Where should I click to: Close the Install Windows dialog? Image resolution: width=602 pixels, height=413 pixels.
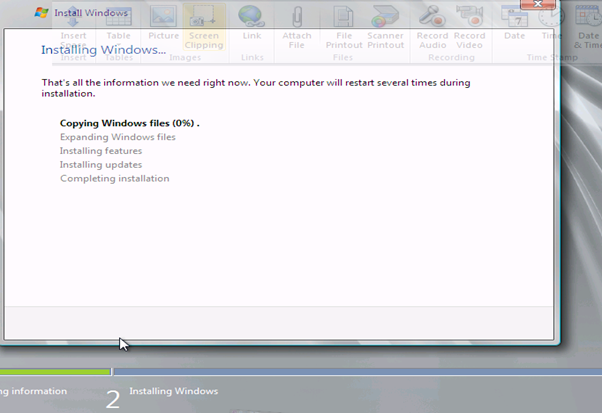538,4
